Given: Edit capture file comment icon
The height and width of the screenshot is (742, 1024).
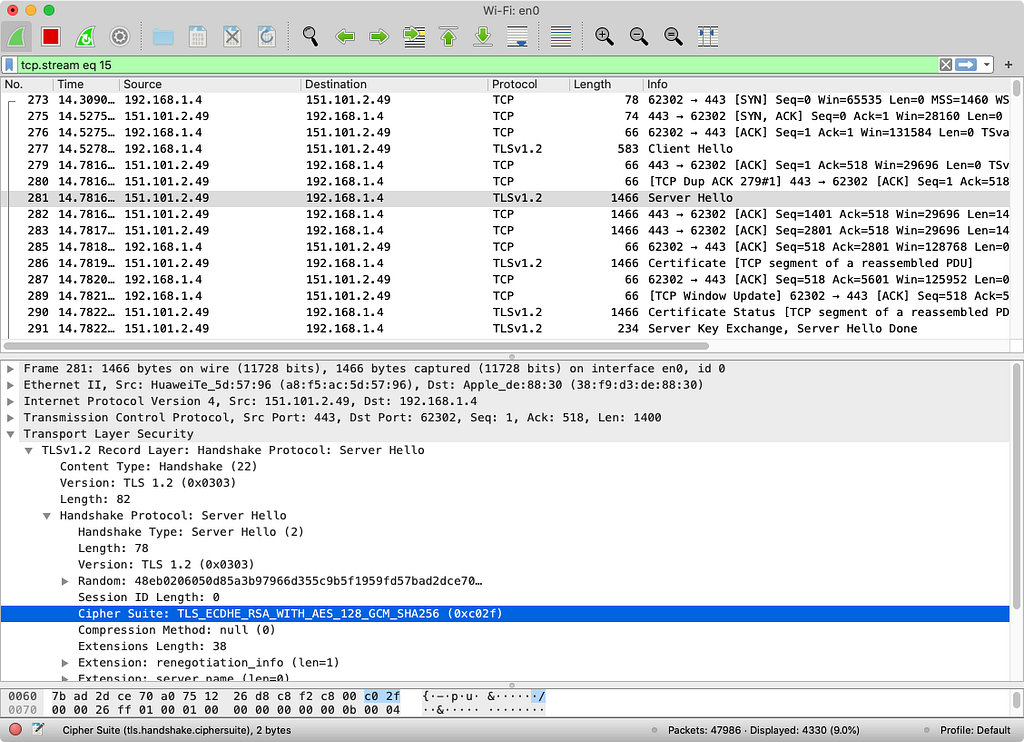Looking at the screenshot, I should (x=38, y=730).
